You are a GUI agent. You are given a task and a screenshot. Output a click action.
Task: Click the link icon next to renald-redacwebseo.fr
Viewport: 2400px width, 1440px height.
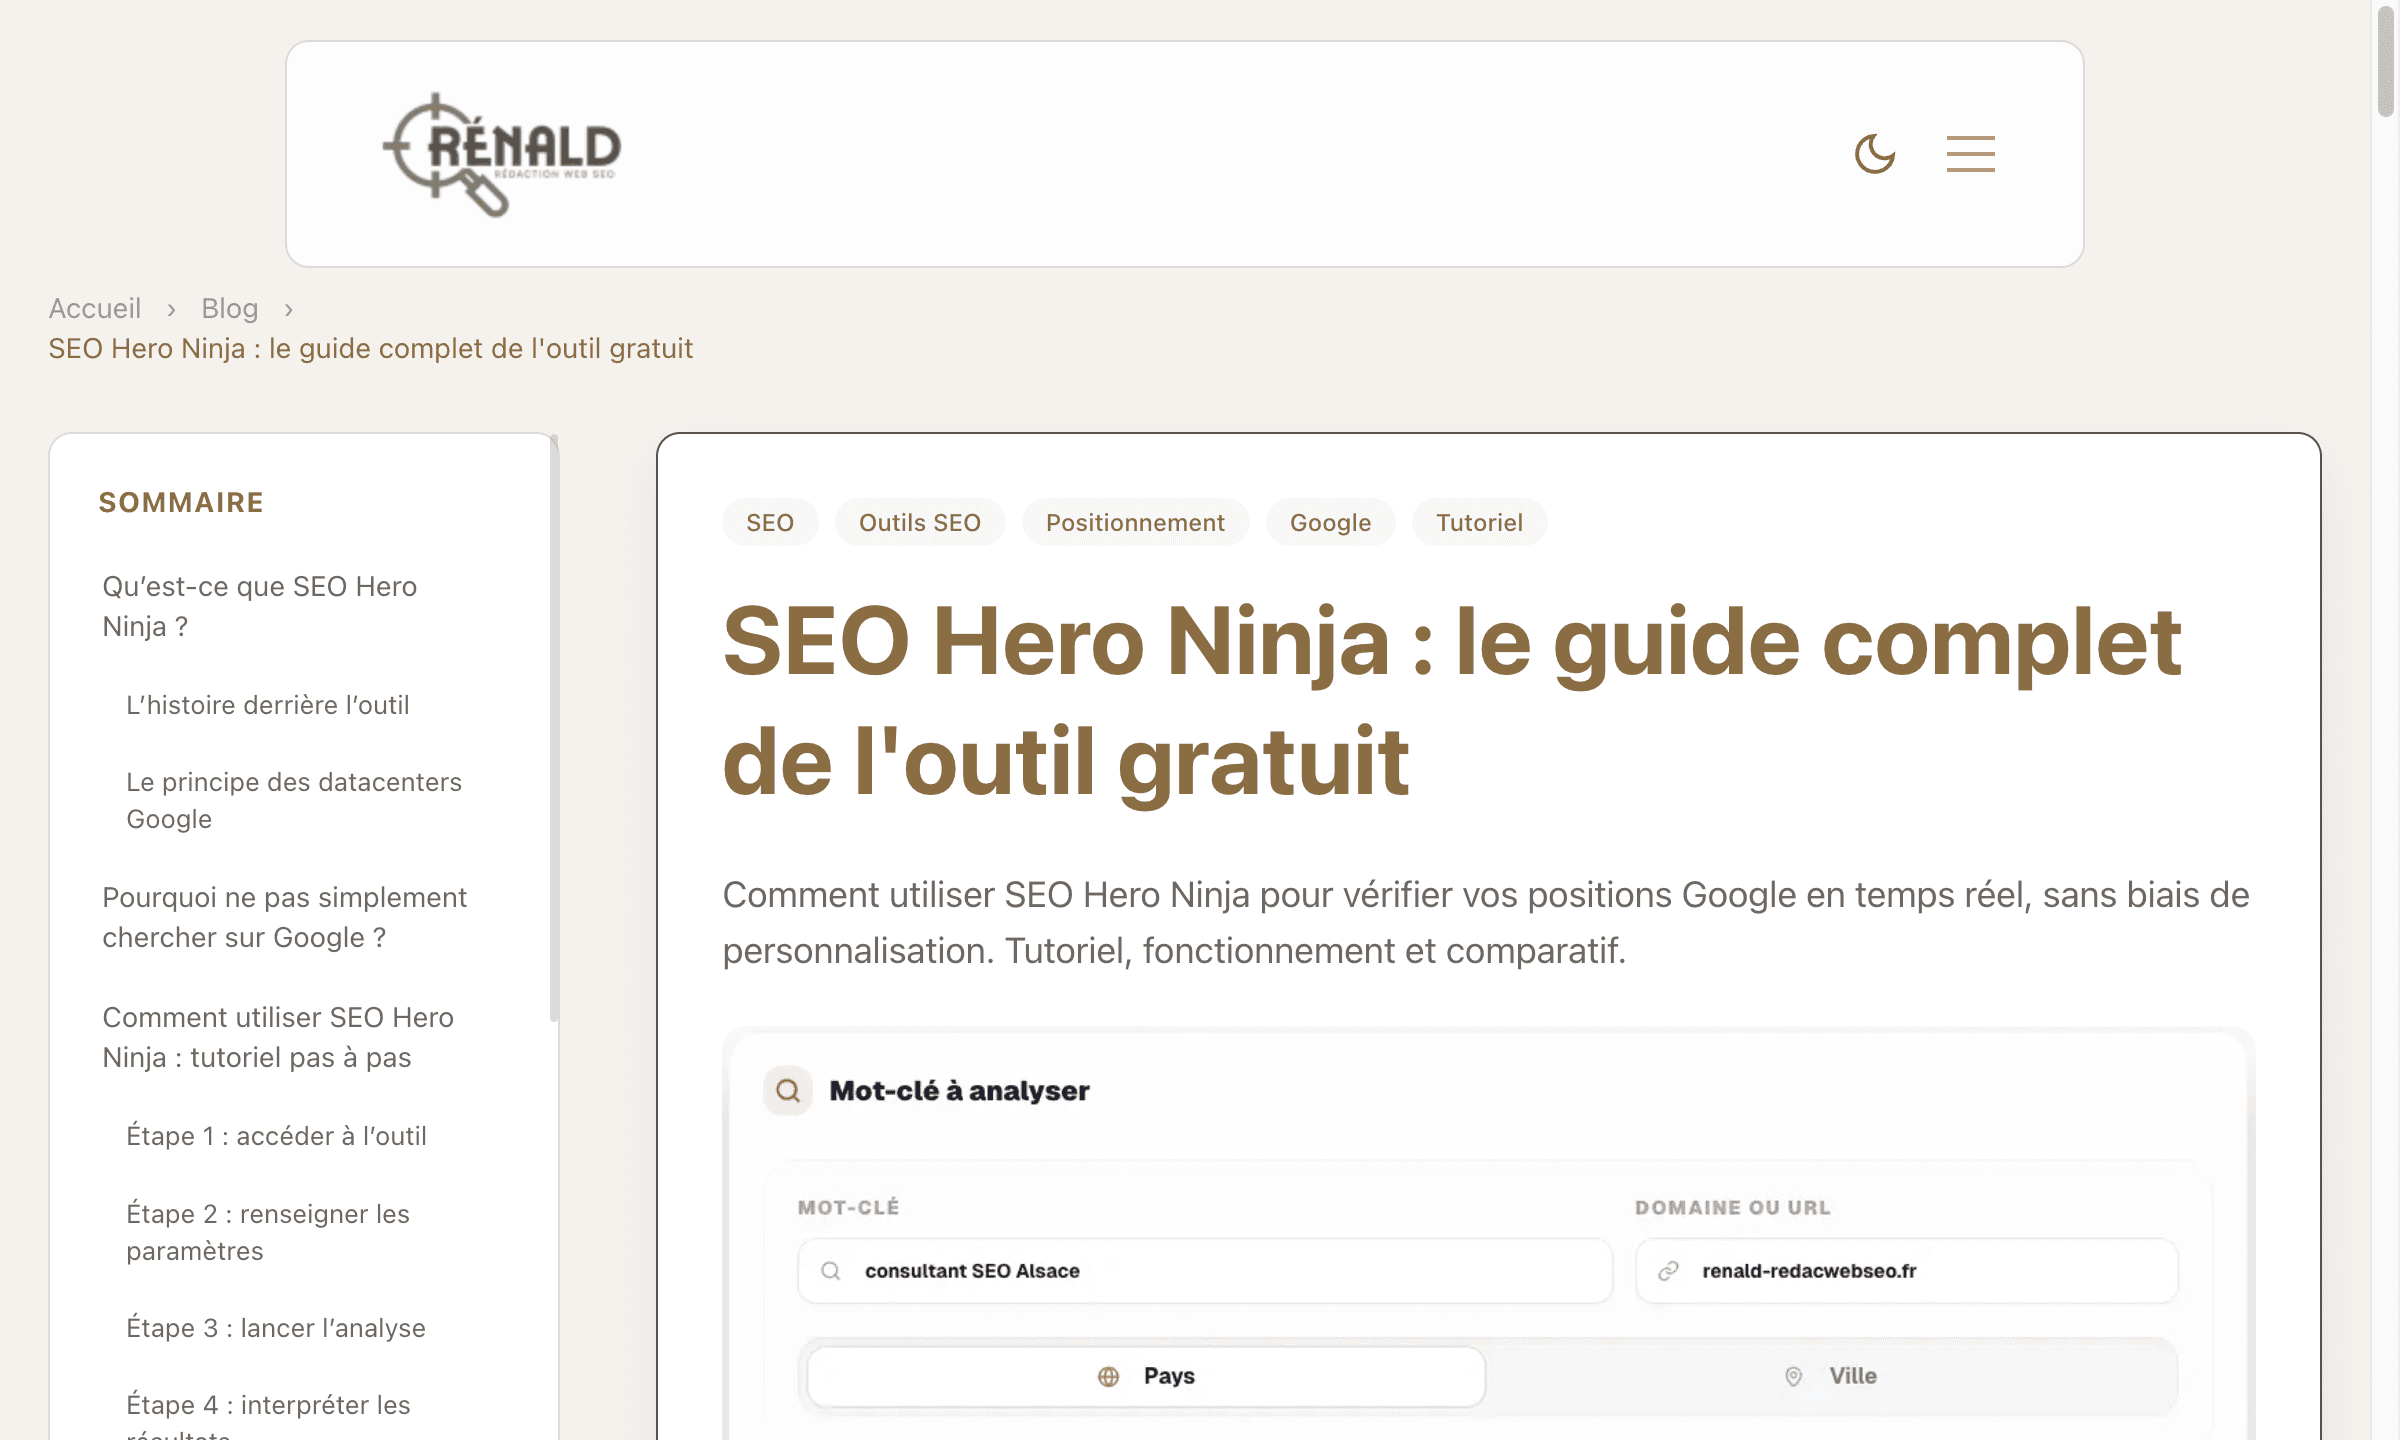1667,1271
